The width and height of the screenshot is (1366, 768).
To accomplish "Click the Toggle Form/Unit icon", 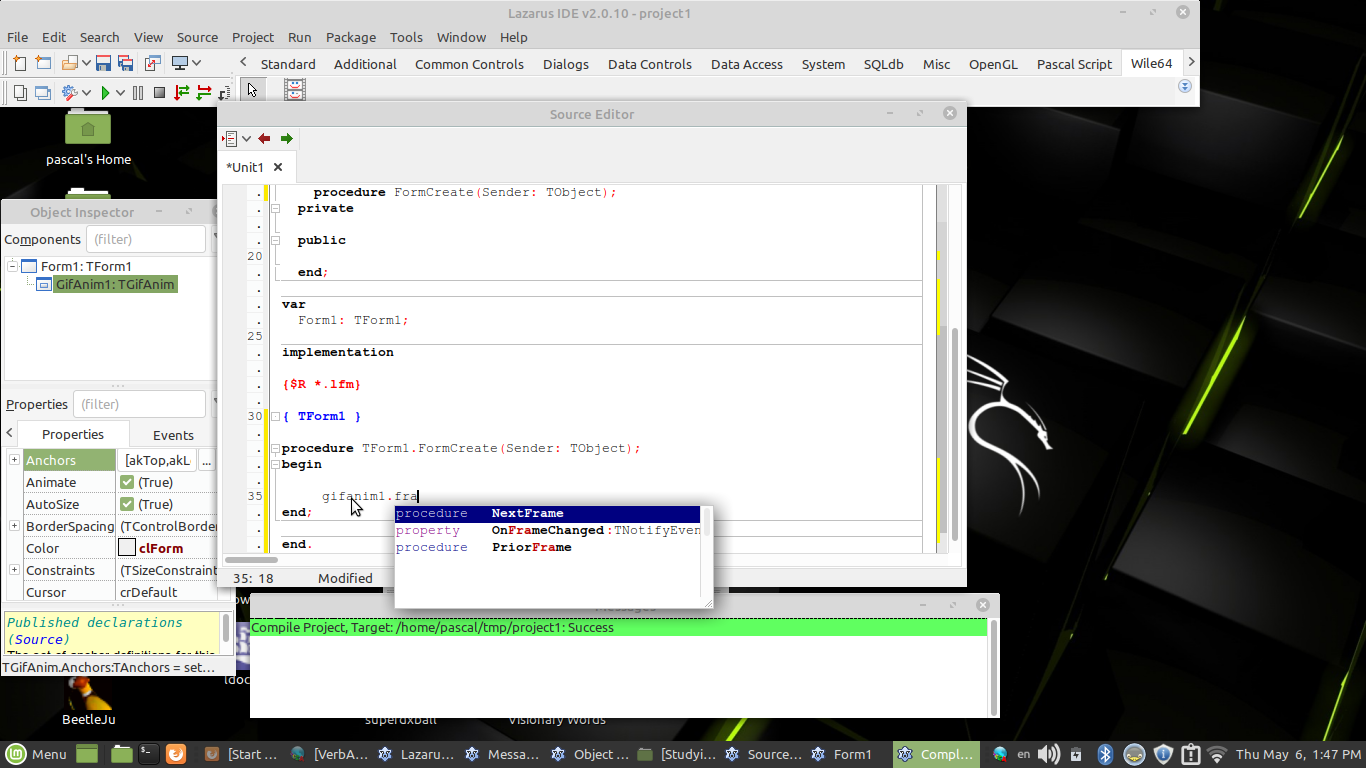I will [153, 63].
